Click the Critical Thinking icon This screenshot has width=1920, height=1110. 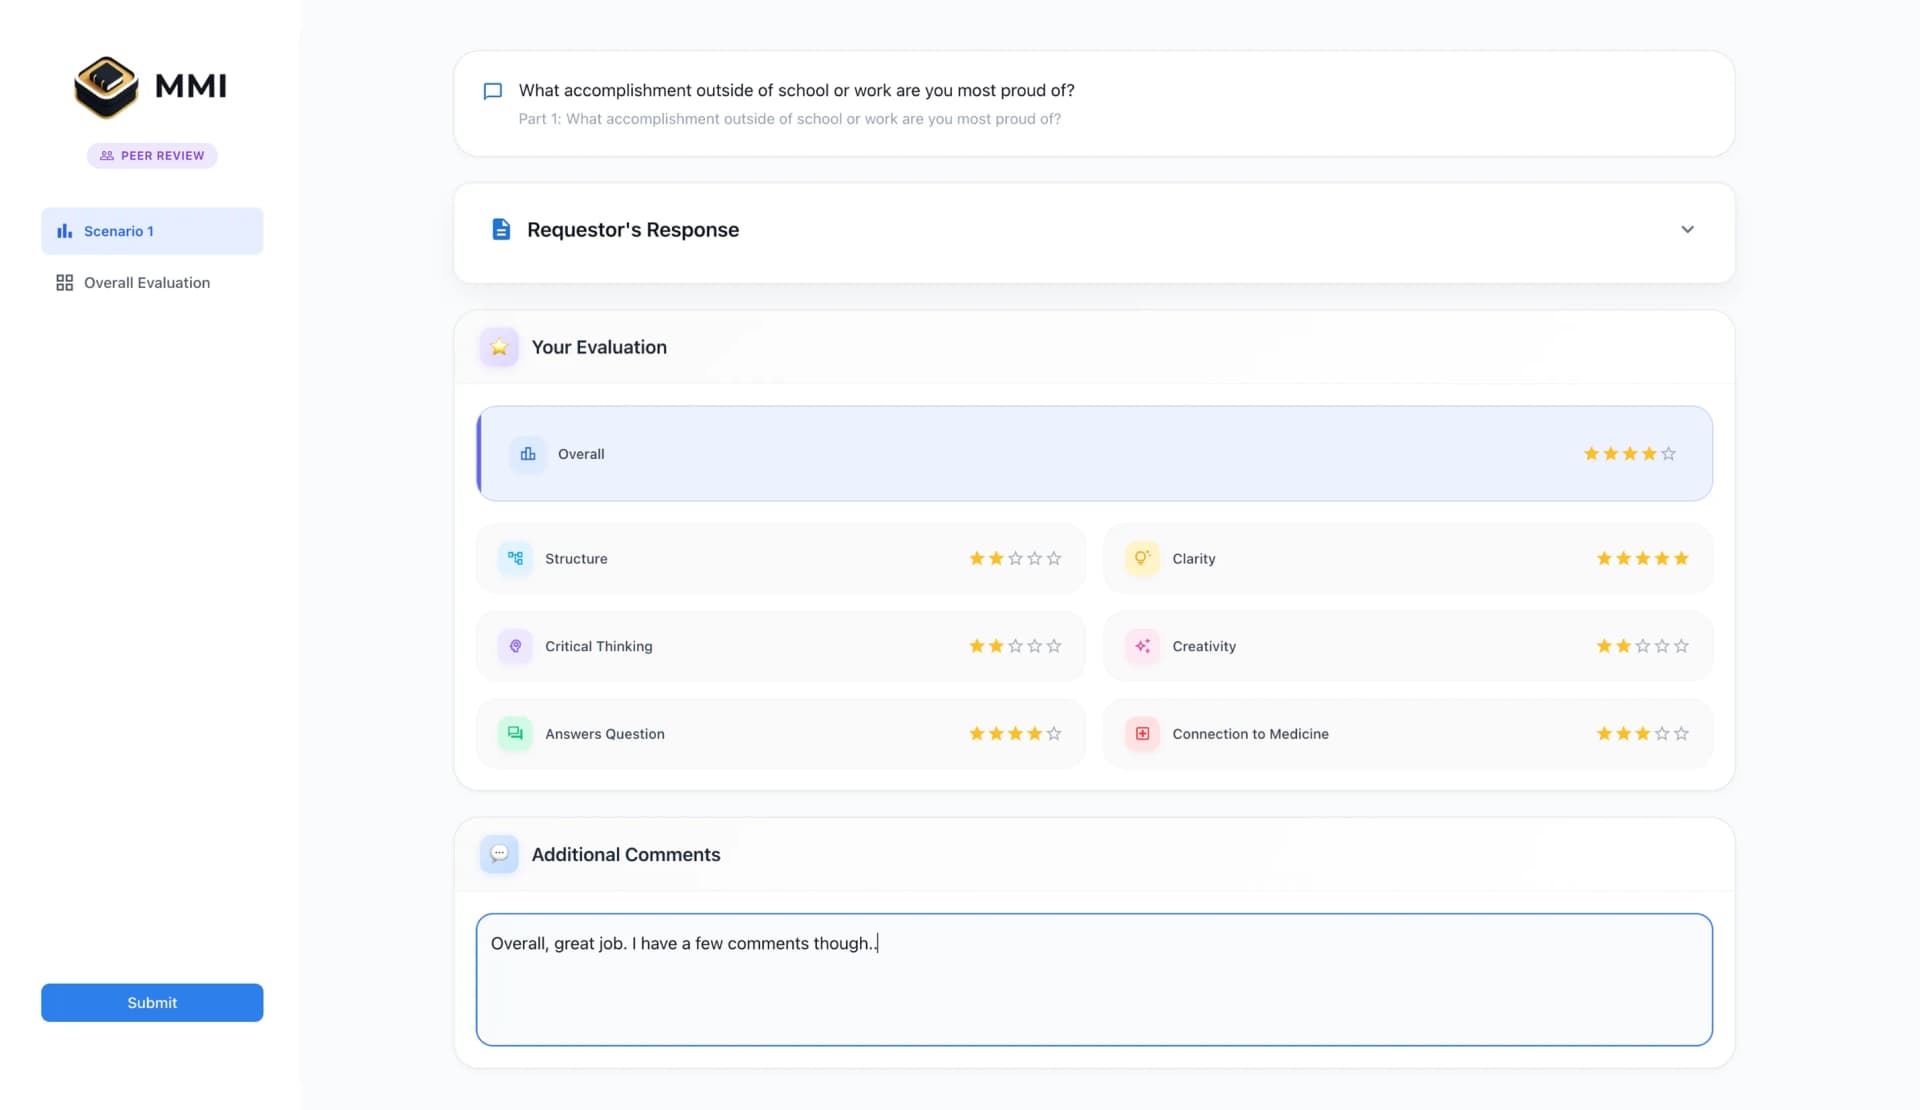click(x=515, y=646)
